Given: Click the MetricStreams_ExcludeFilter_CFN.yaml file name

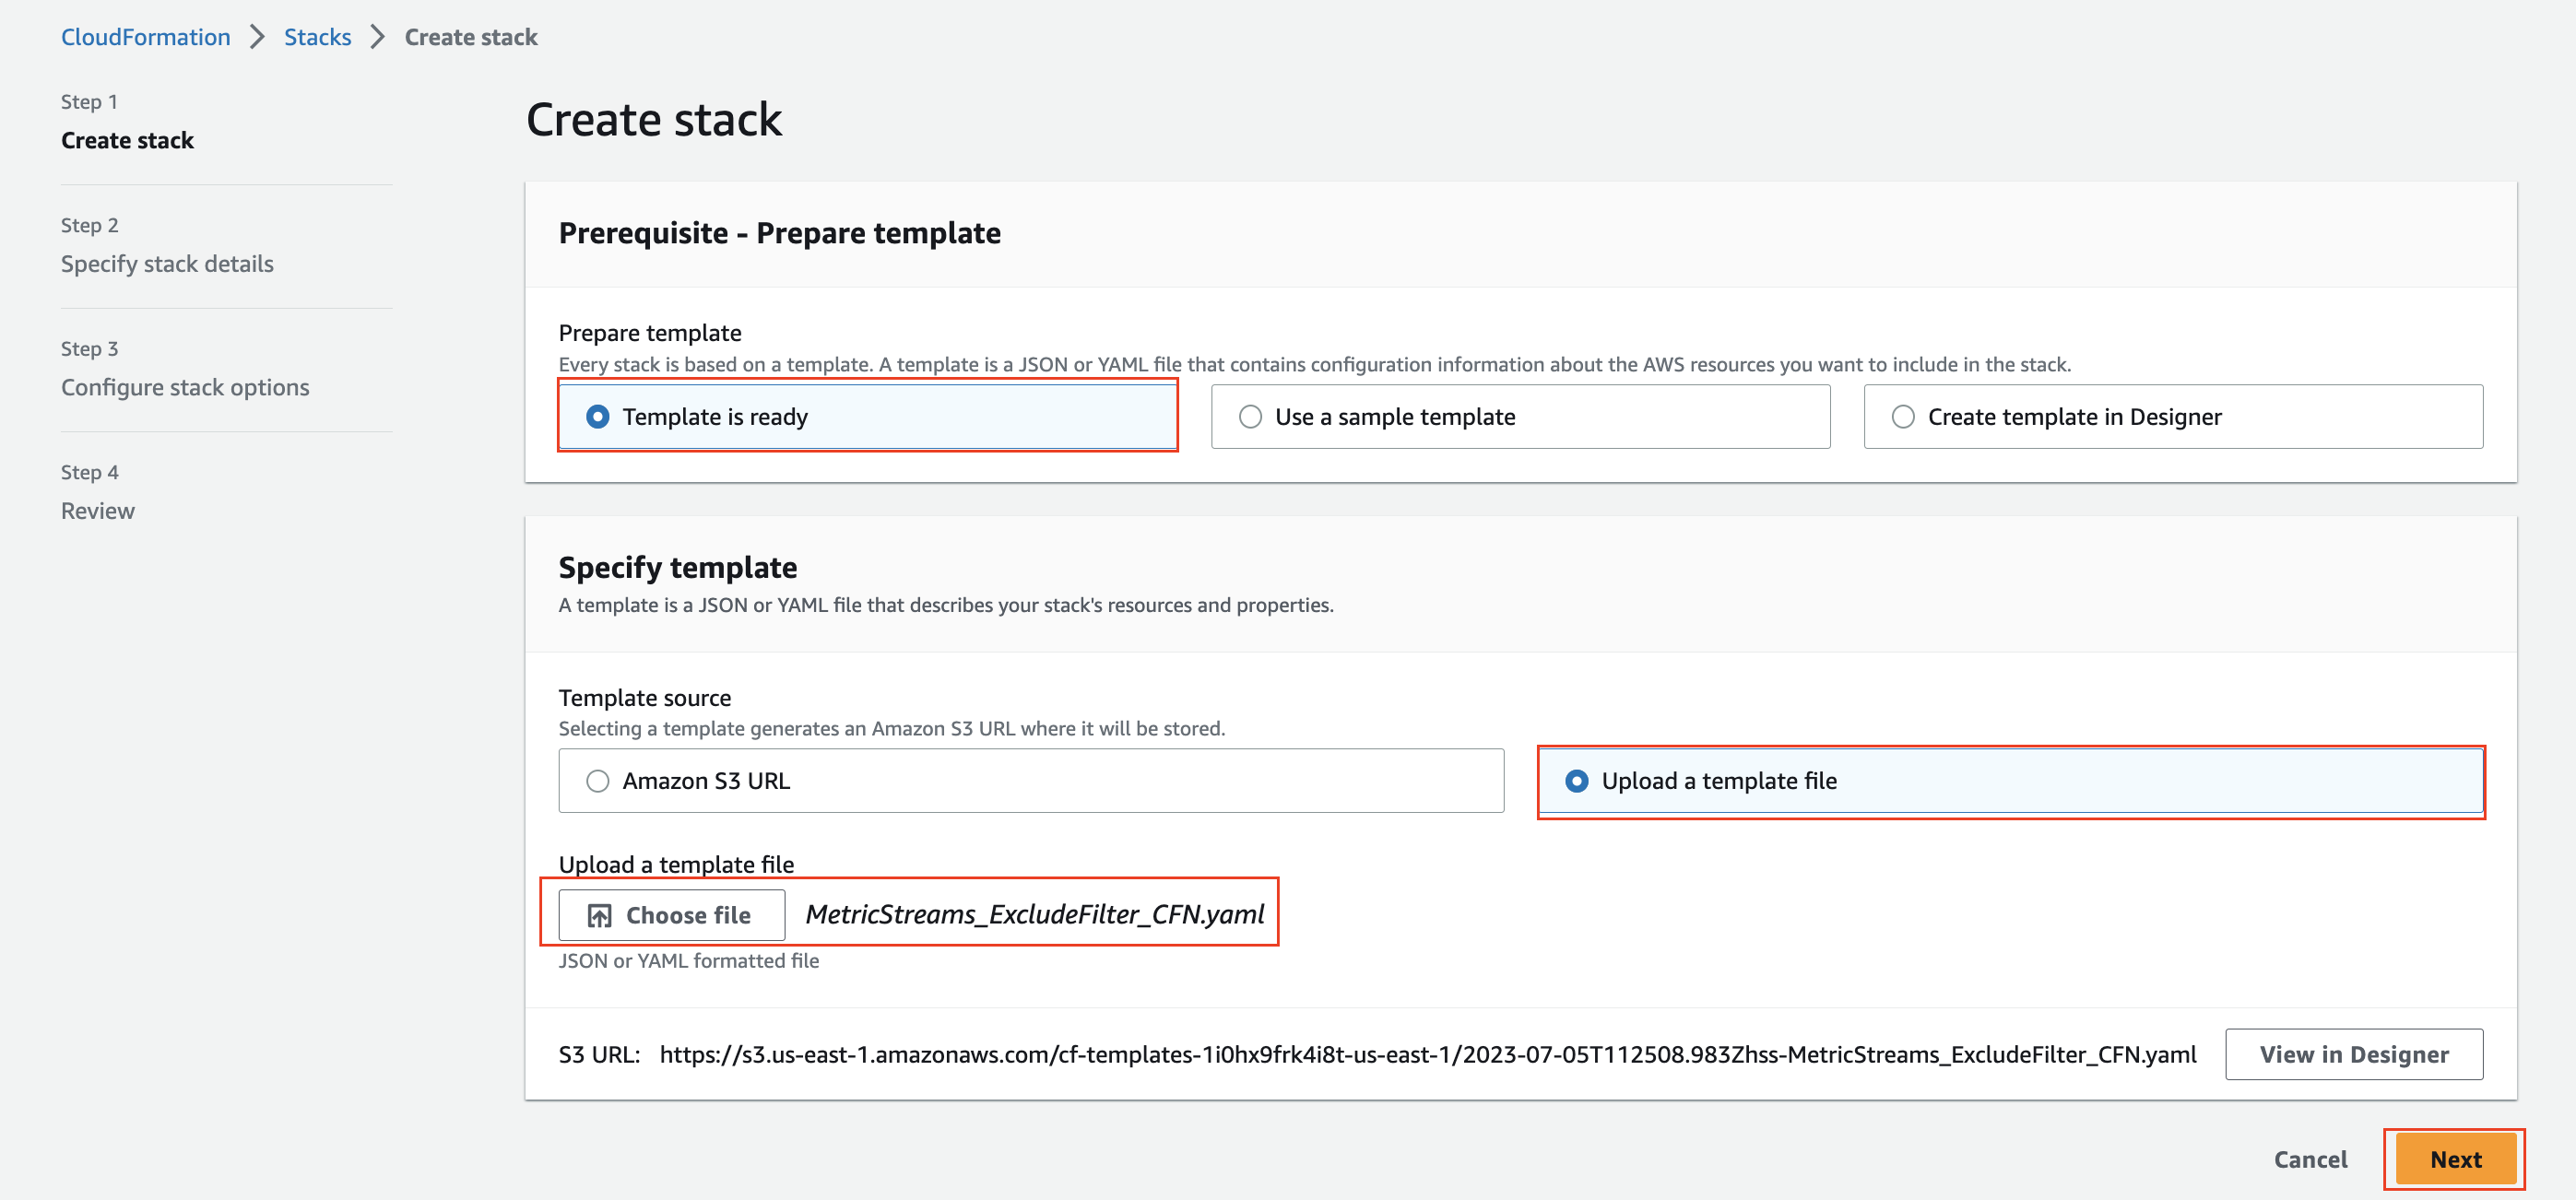Looking at the screenshot, I should click(x=1035, y=912).
